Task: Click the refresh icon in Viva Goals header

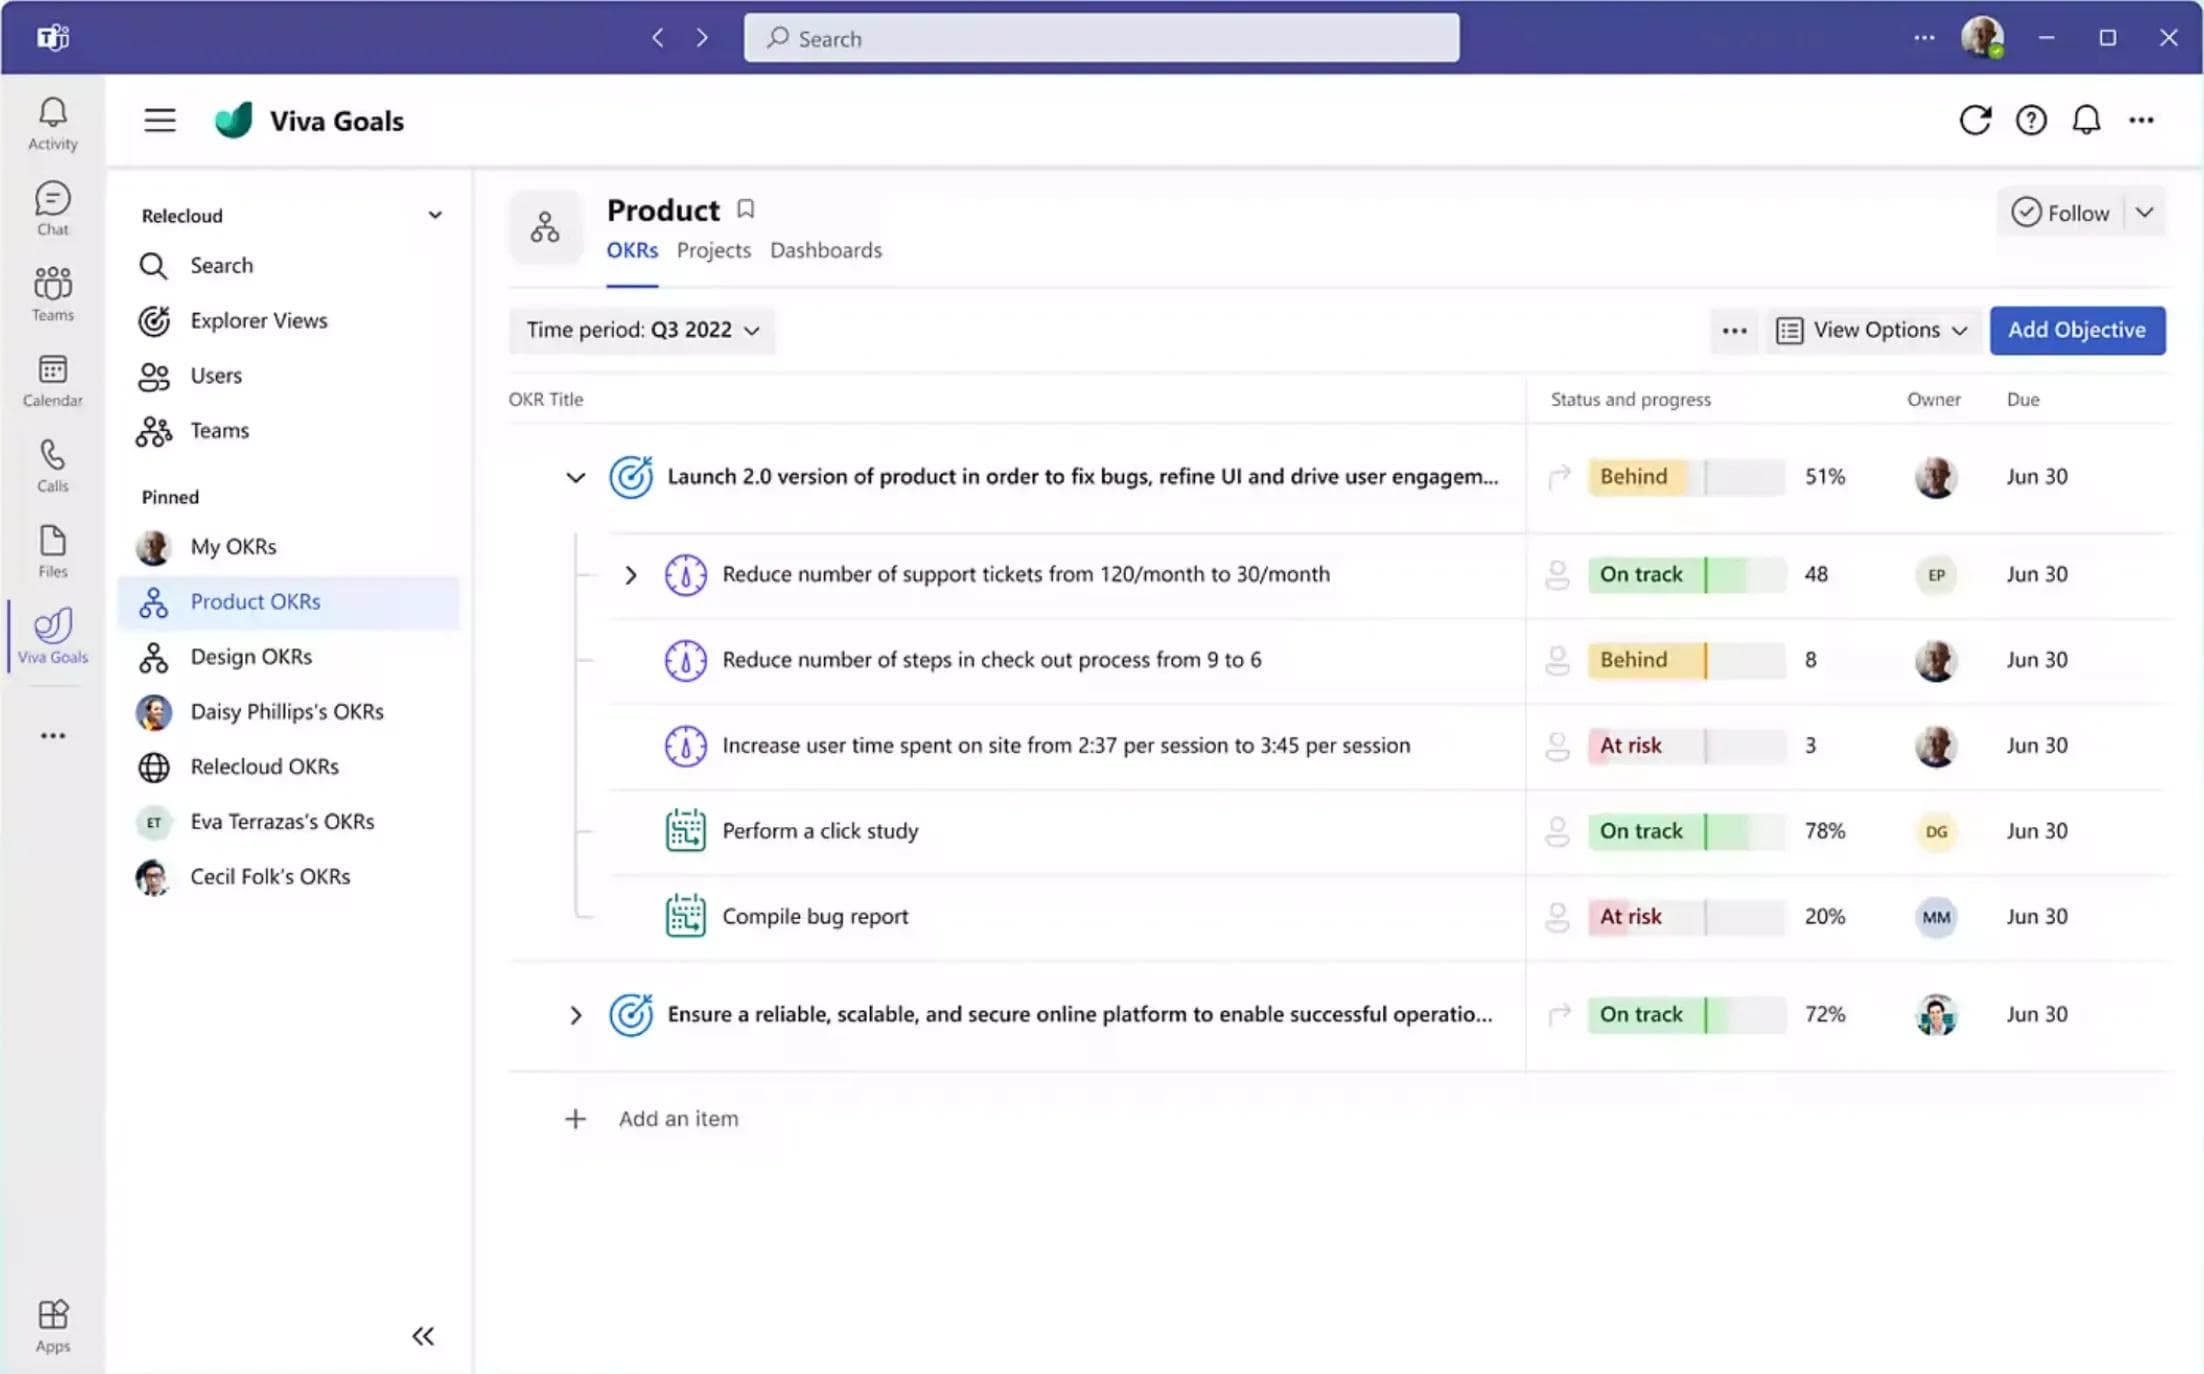Action: [x=1974, y=120]
